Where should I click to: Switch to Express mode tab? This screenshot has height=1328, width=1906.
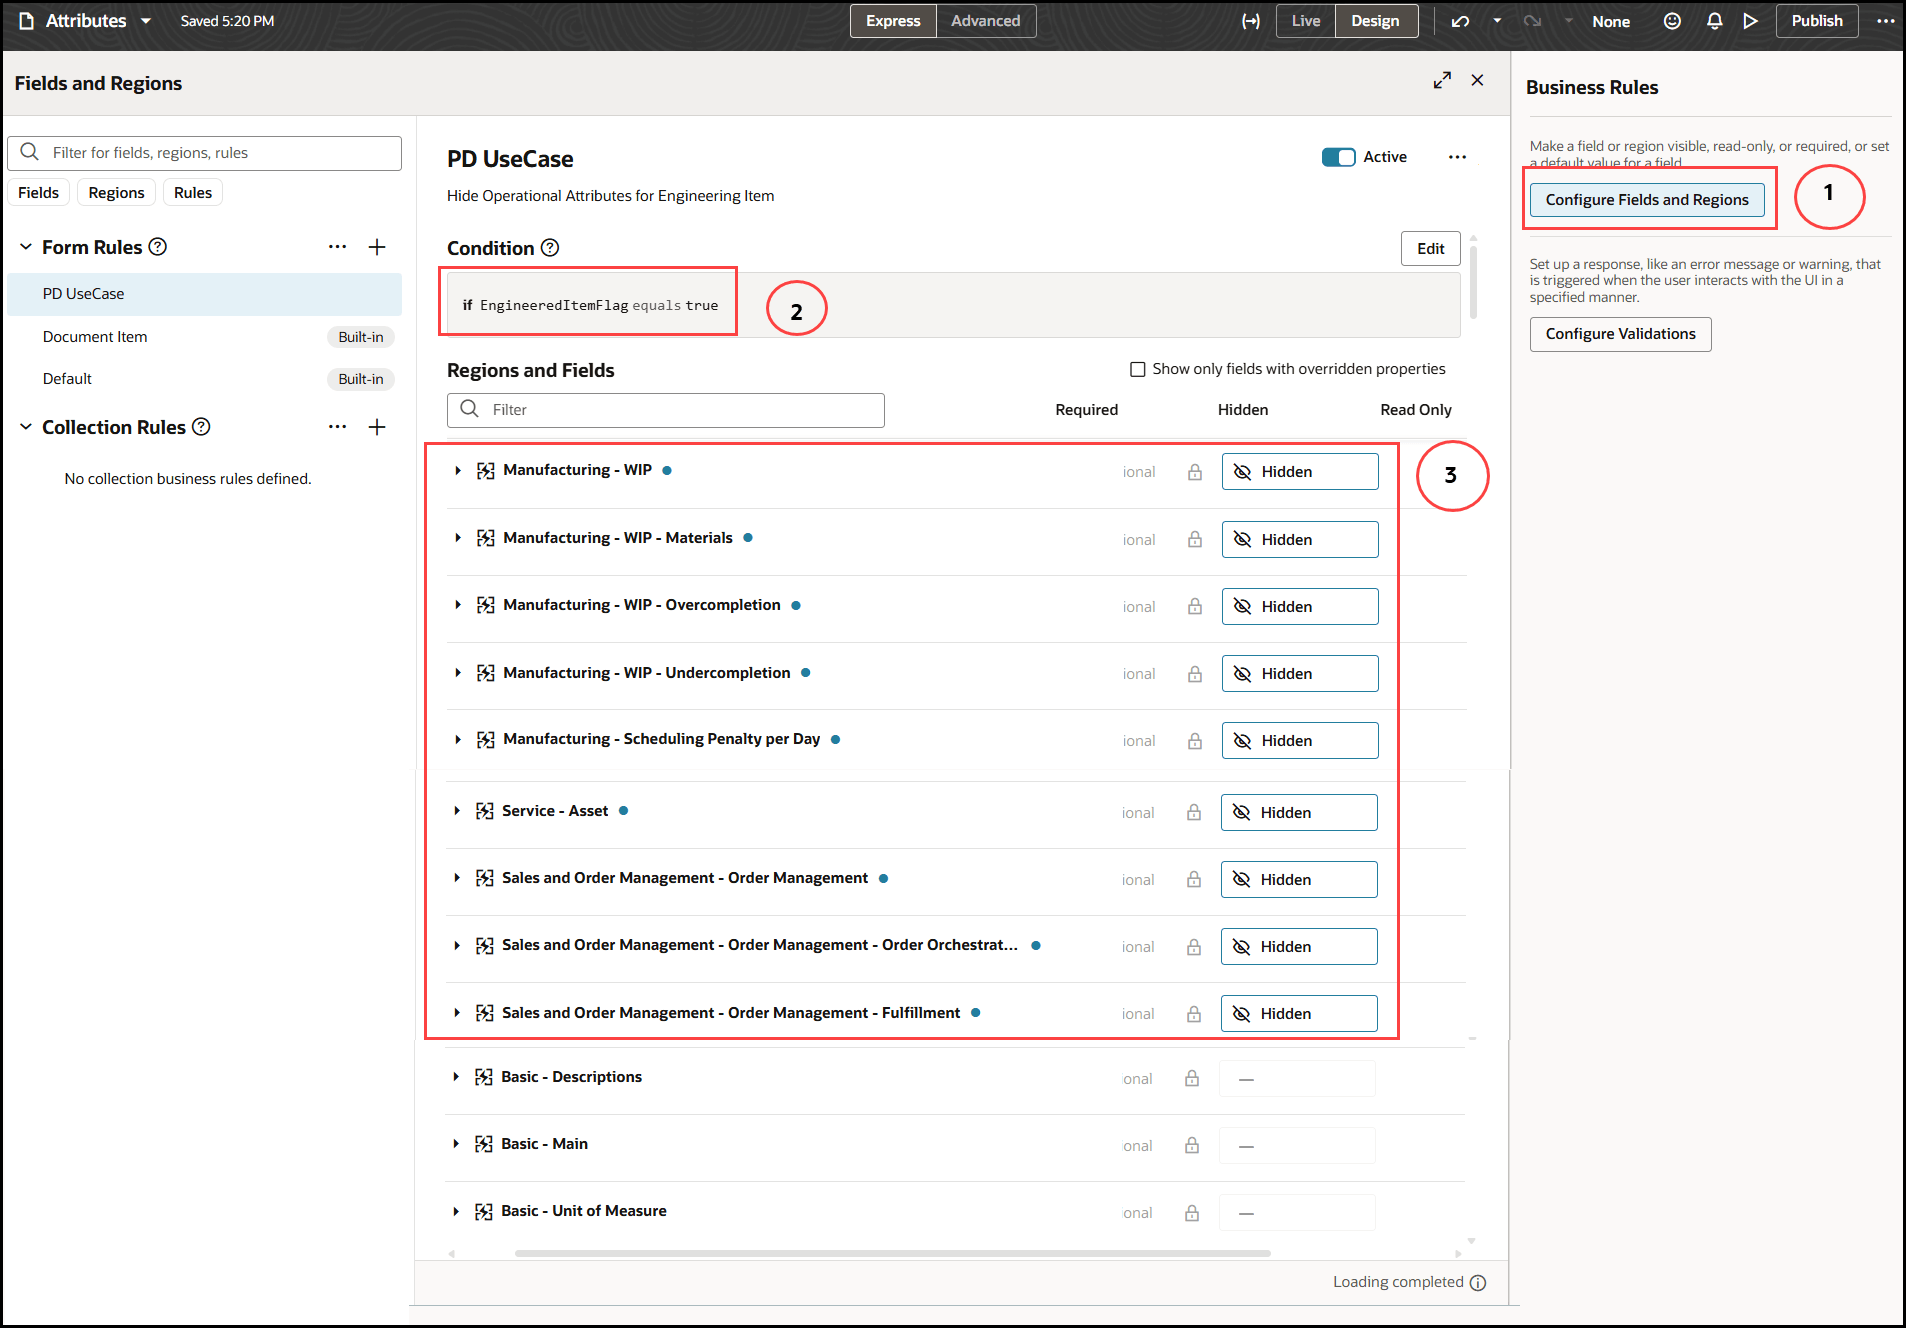click(893, 21)
